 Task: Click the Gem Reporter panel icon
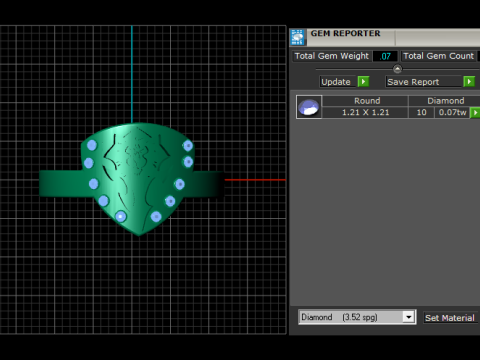[298, 37]
